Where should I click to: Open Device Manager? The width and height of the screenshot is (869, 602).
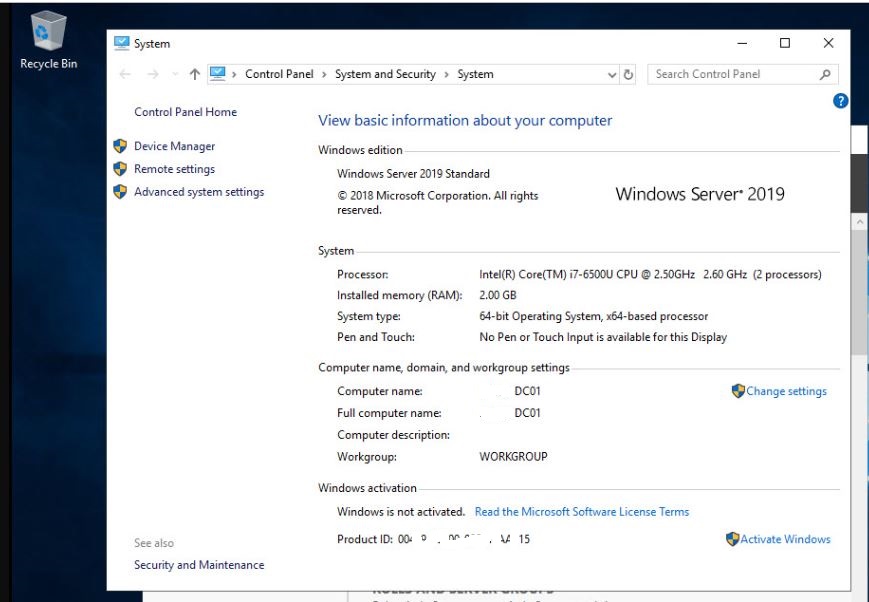[x=175, y=146]
